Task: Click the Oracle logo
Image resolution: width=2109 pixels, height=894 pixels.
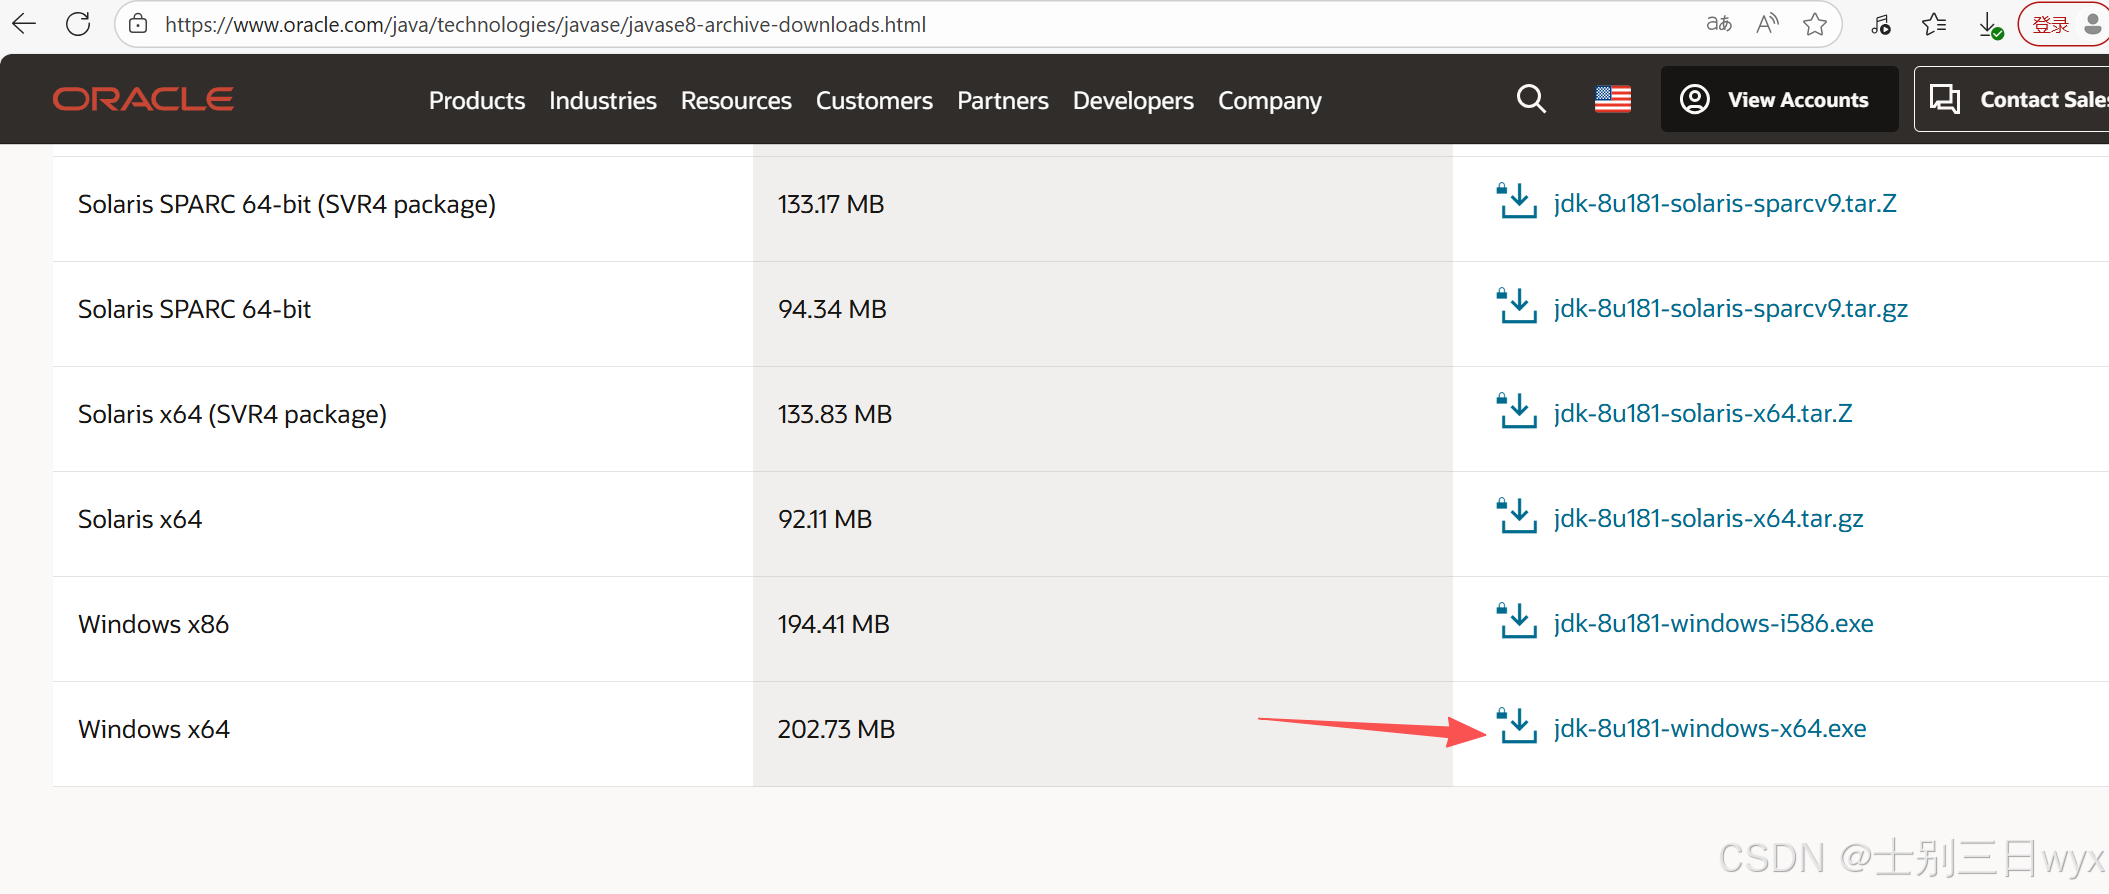Action: point(143,99)
